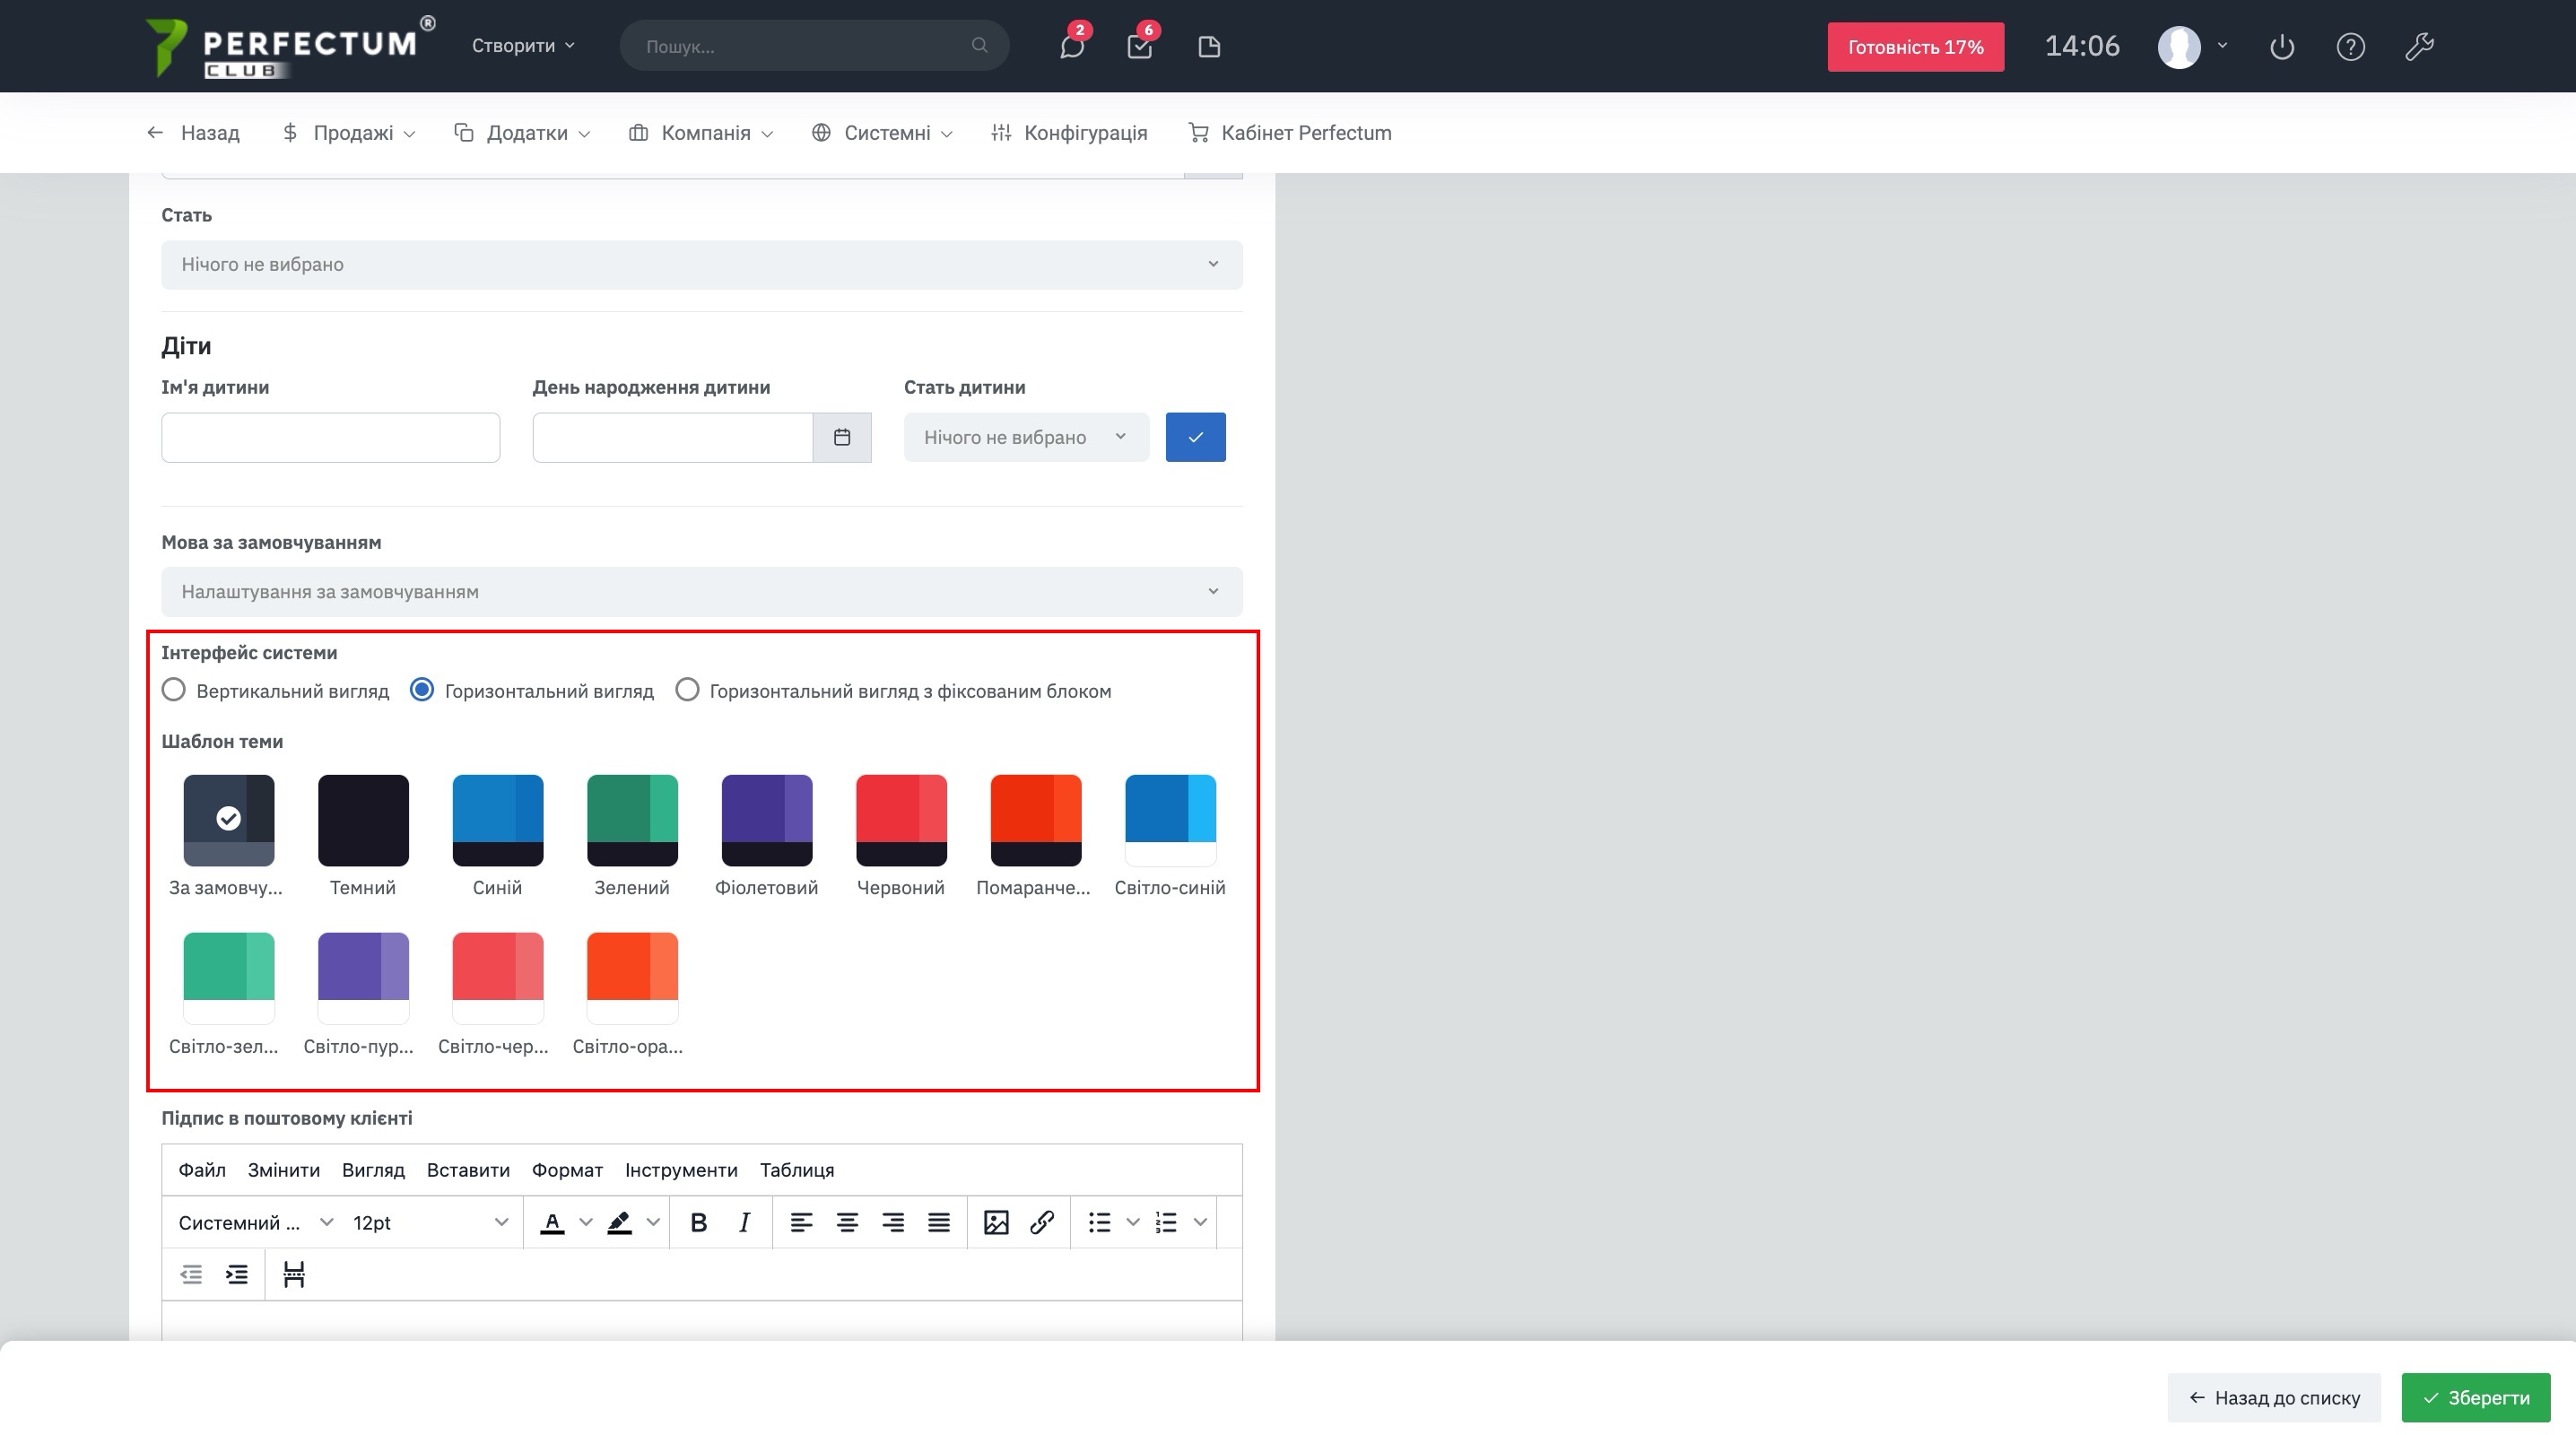Viewport: 2576px width, 1435px height.
Task: Expand the Стать dropdown
Action: point(701,264)
